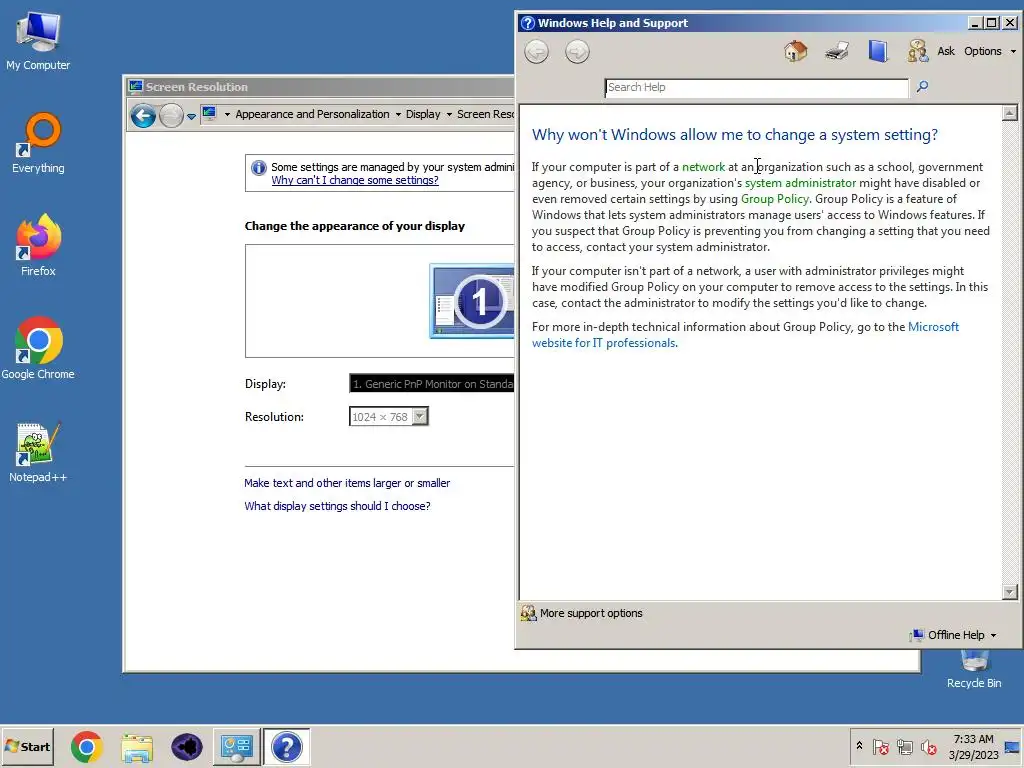Viewport: 1024px width, 768px height.
Task: Open Help and Support home page
Action: tap(795, 51)
